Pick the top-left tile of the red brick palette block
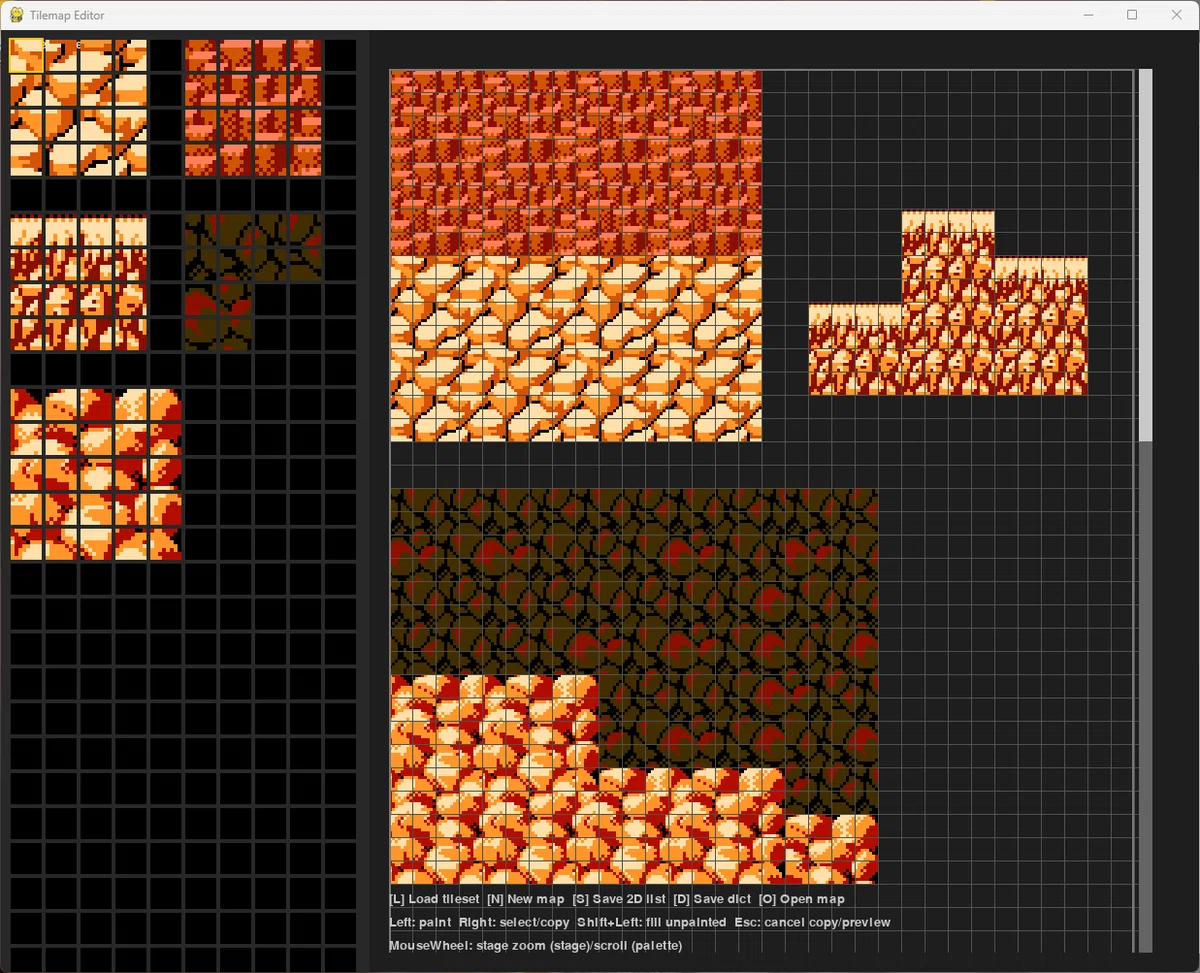The image size is (1200, 973). tap(202, 56)
